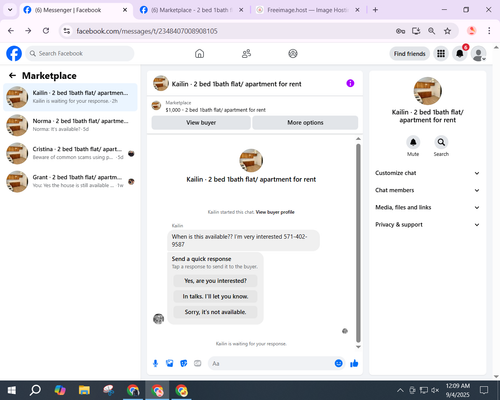Viewport: 500px width, 400px height.
Task: Switch to the Freeimage.host browser tab
Action: (307, 10)
